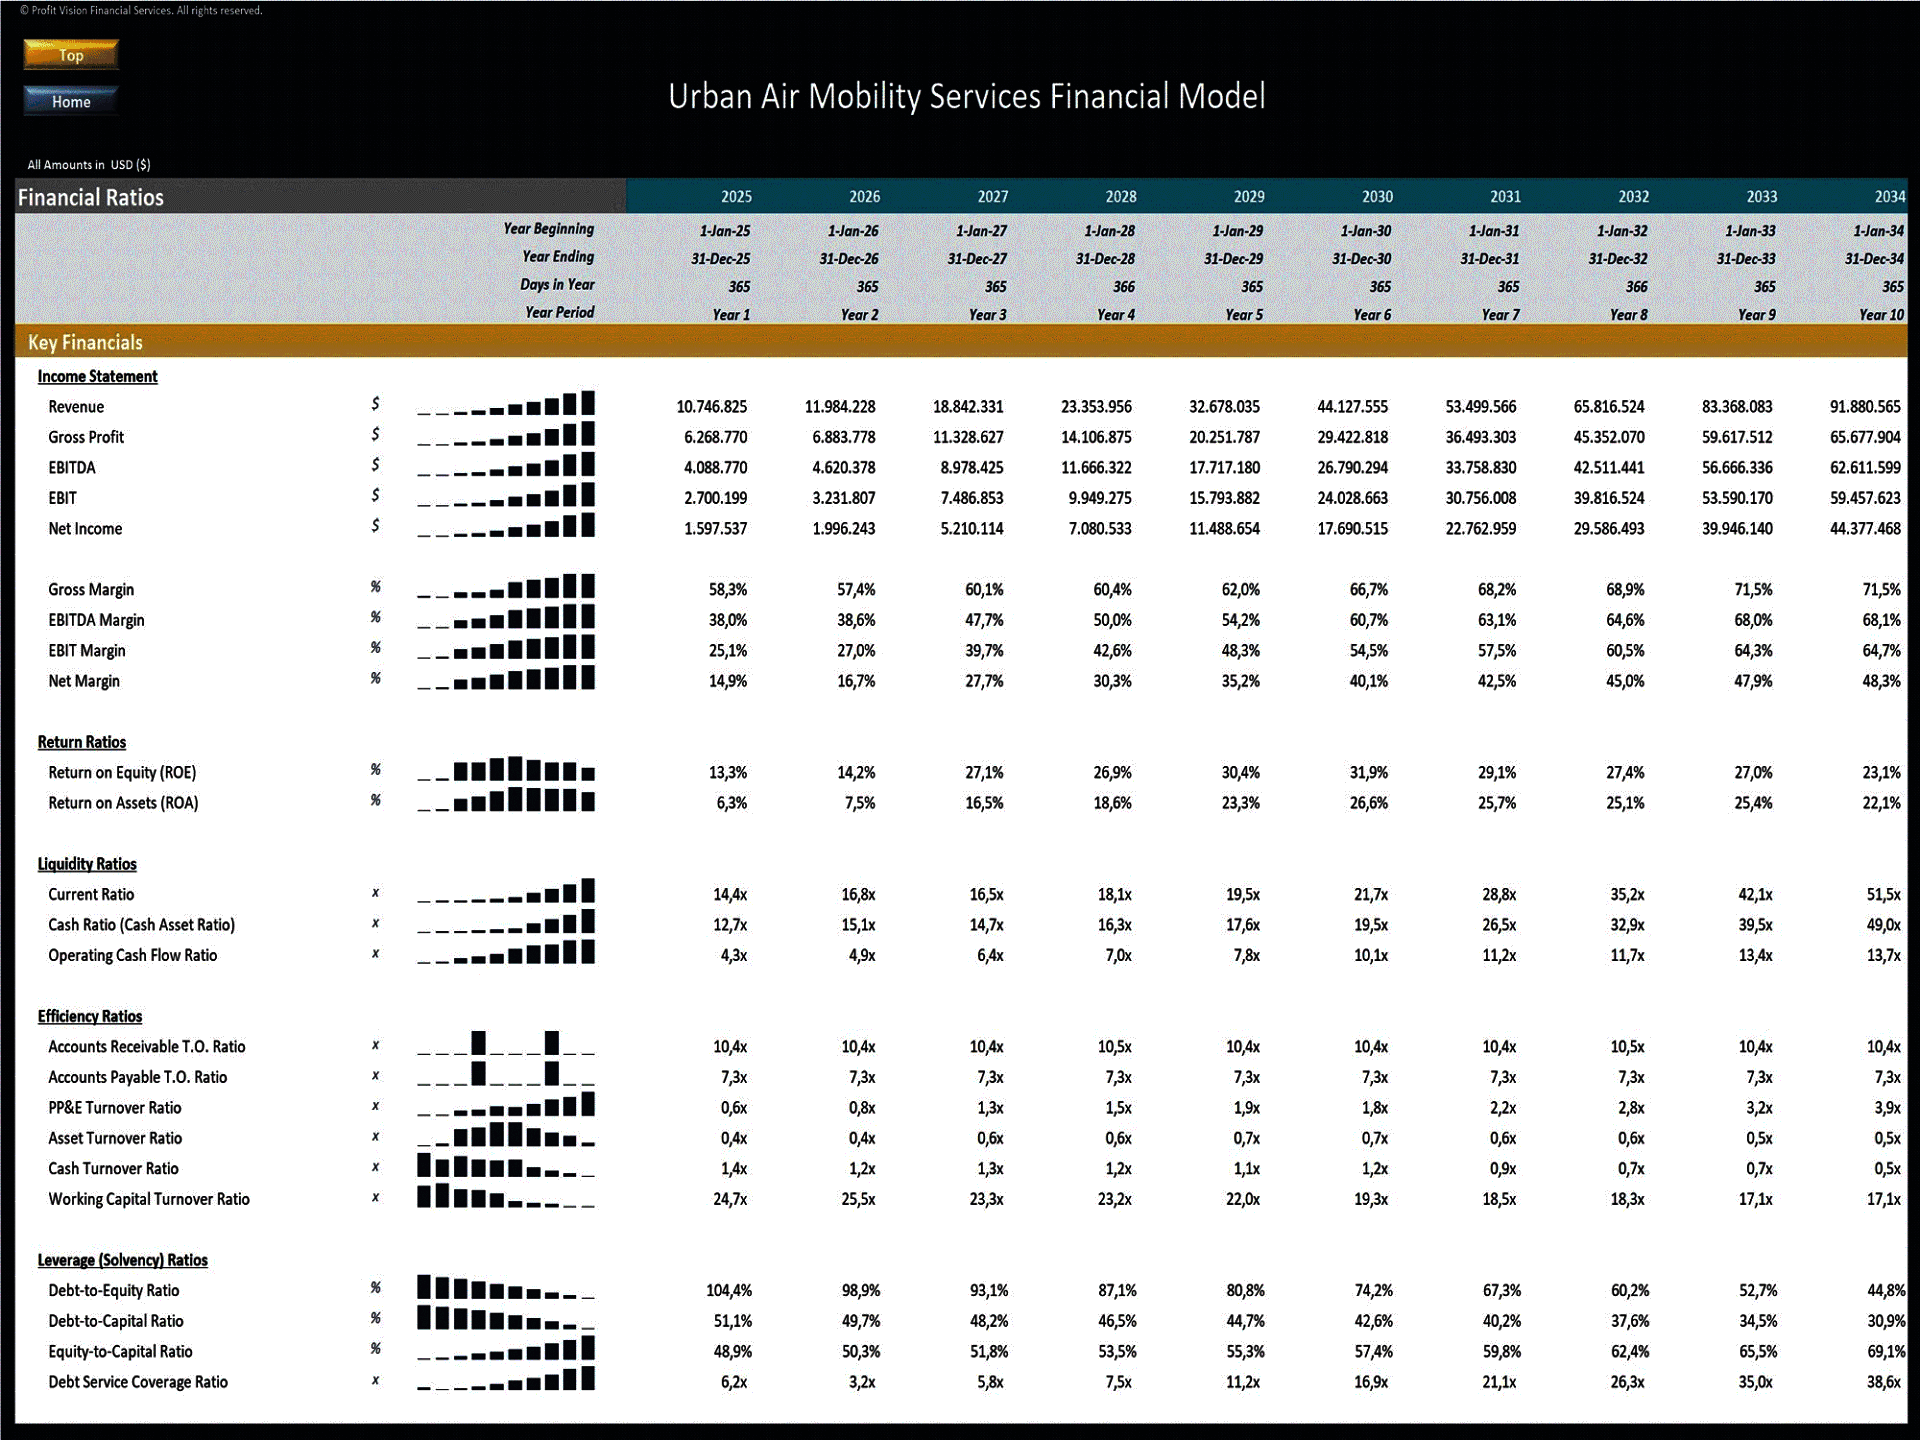Image resolution: width=1920 pixels, height=1440 pixels.
Task: Select PP&E Turnover value 3,9x
Action: (x=1887, y=1108)
